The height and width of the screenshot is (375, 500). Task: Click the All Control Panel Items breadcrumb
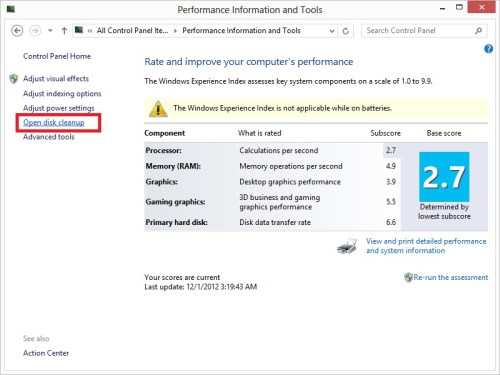(x=132, y=31)
